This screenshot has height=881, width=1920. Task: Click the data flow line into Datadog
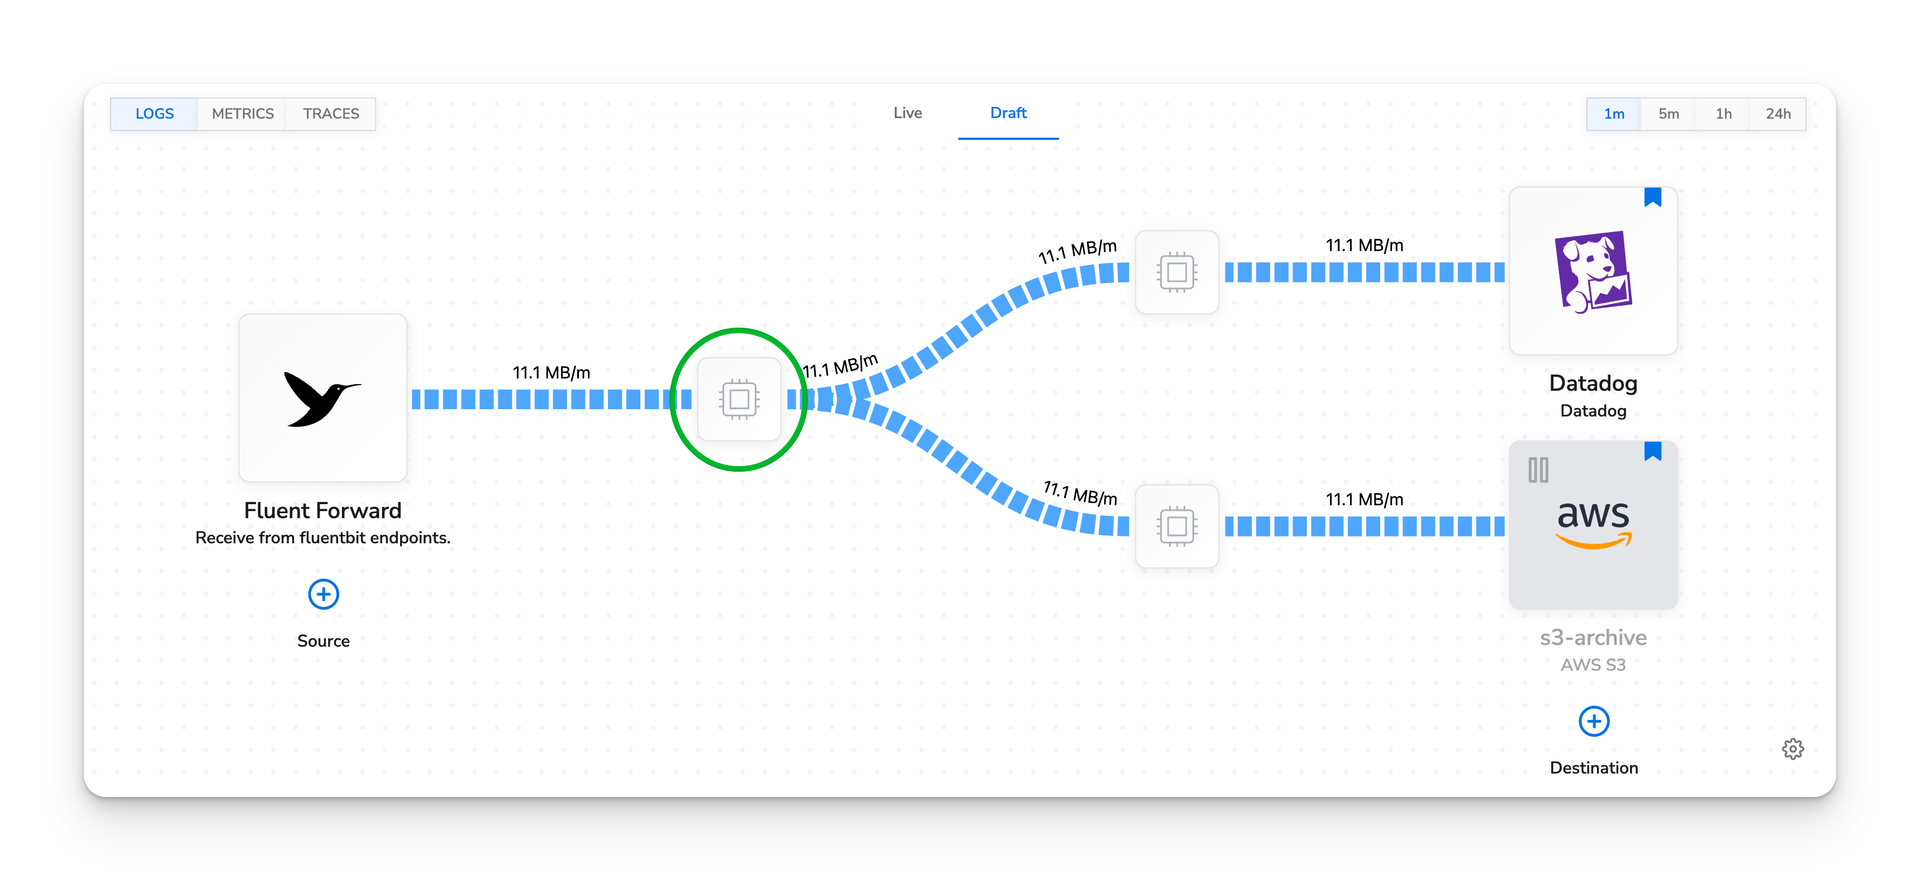[x=1364, y=272]
